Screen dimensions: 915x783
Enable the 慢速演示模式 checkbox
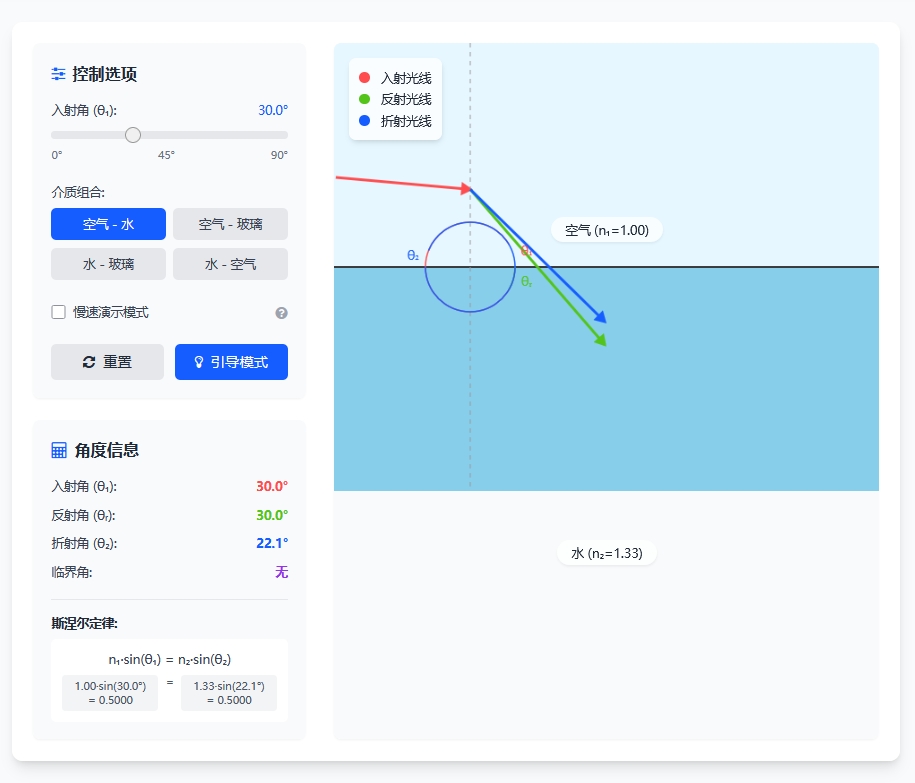click(58, 312)
